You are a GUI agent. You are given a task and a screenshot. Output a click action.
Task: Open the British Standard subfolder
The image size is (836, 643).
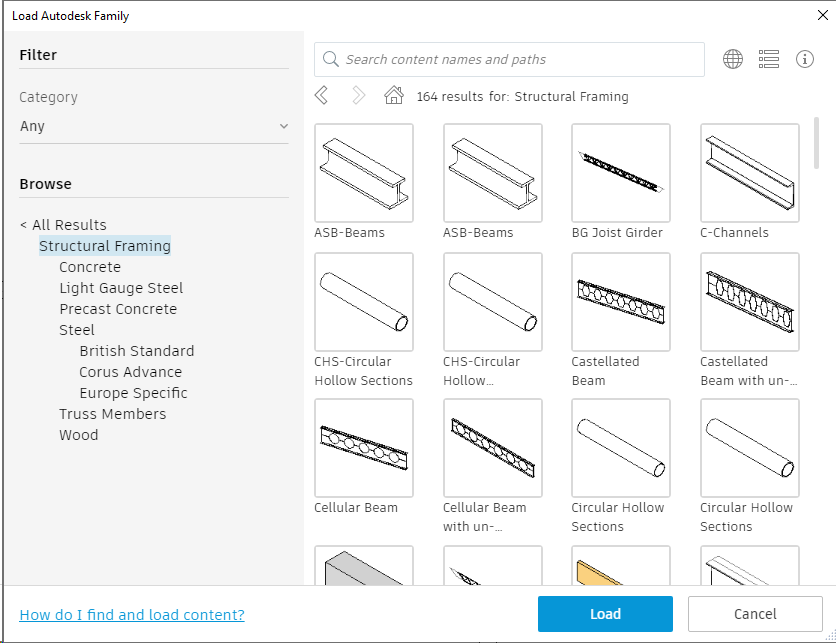(x=136, y=351)
